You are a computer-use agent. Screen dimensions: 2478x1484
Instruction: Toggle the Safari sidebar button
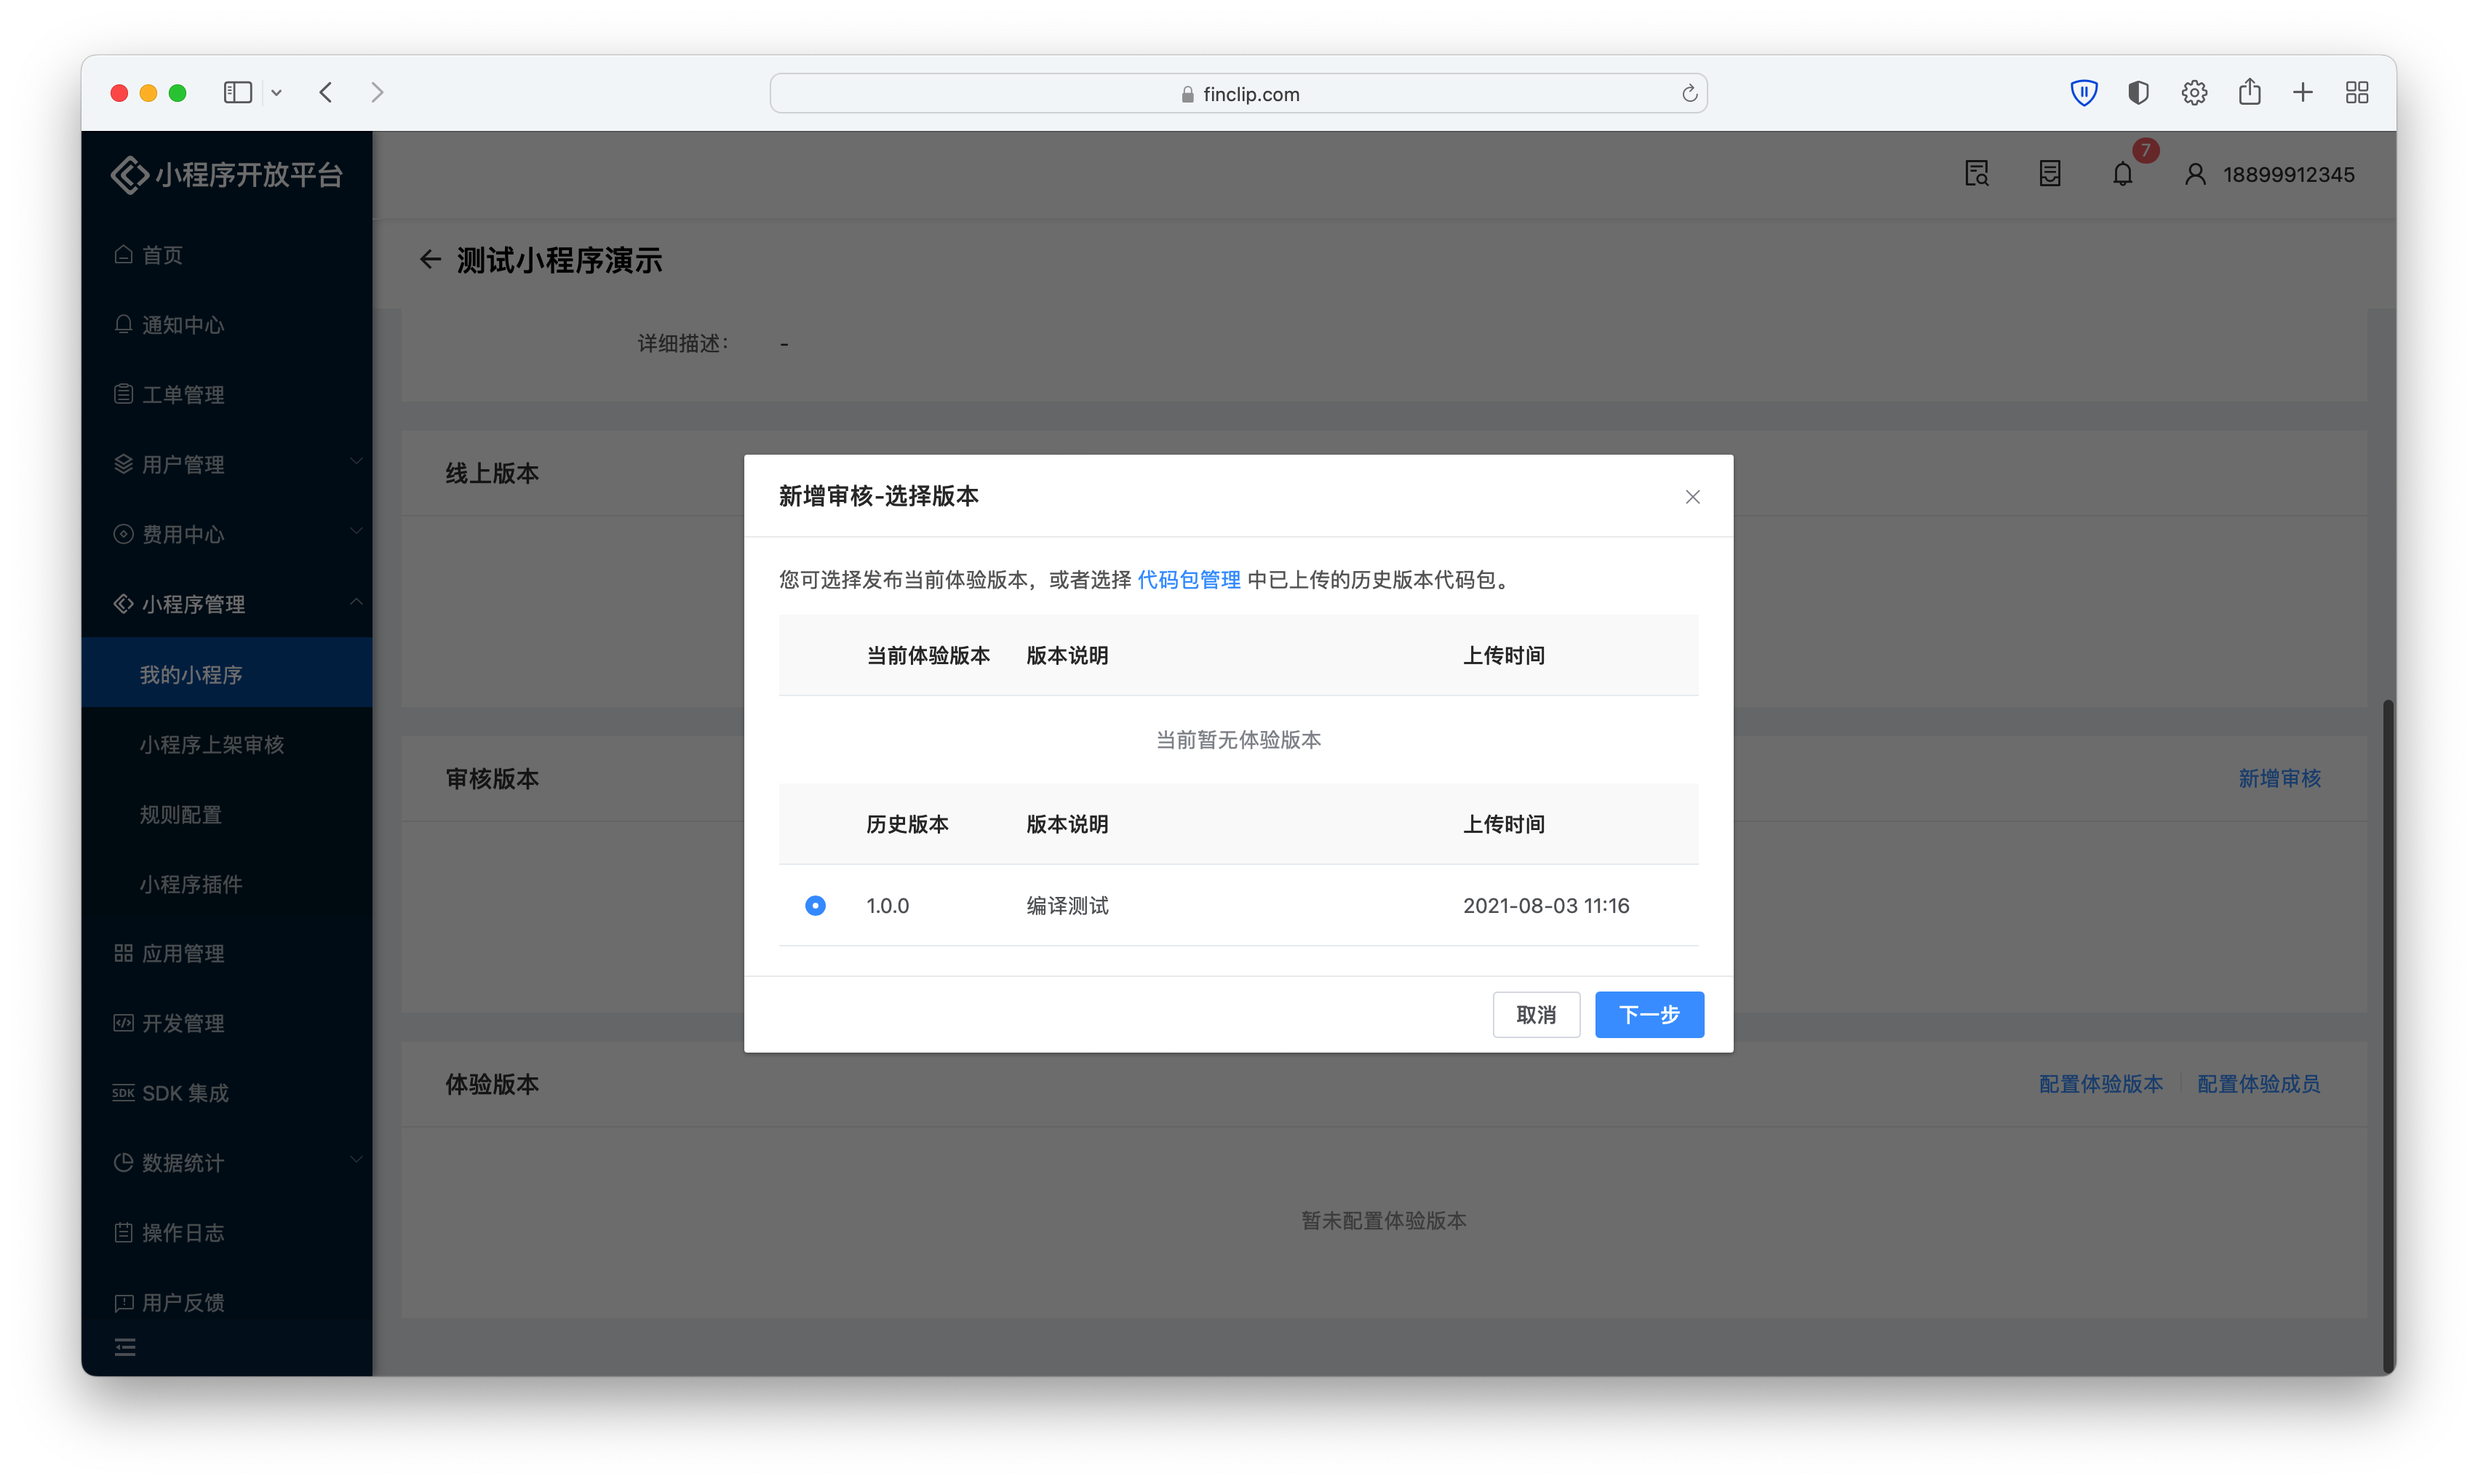pos(237,93)
